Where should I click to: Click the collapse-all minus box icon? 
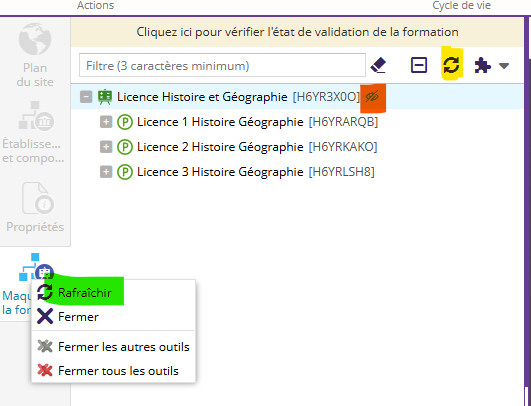coord(419,65)
